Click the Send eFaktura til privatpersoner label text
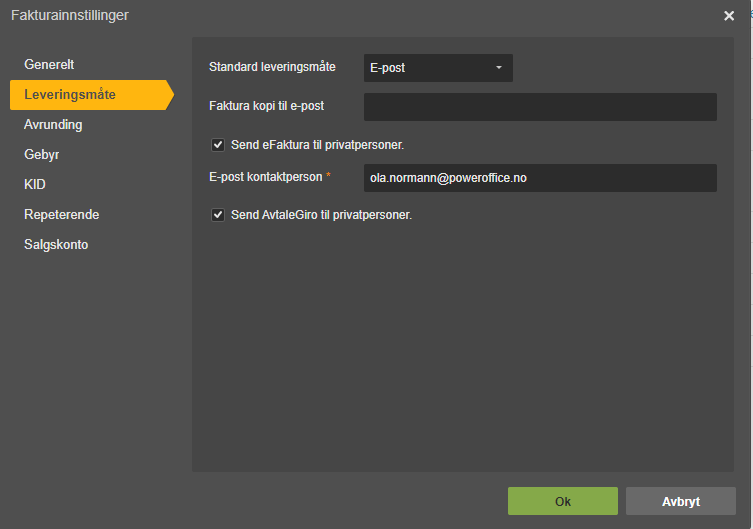Screen dimensions: 753x529 tap(317, 145)
